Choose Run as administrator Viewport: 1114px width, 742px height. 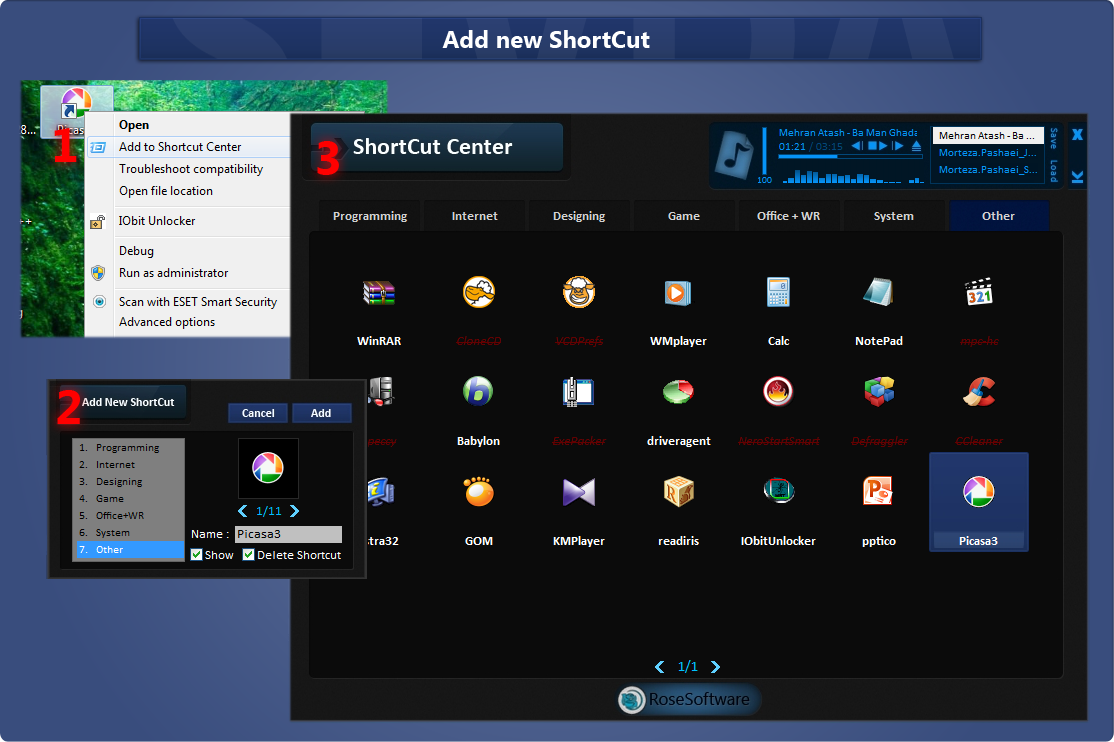tap(188, 273)
